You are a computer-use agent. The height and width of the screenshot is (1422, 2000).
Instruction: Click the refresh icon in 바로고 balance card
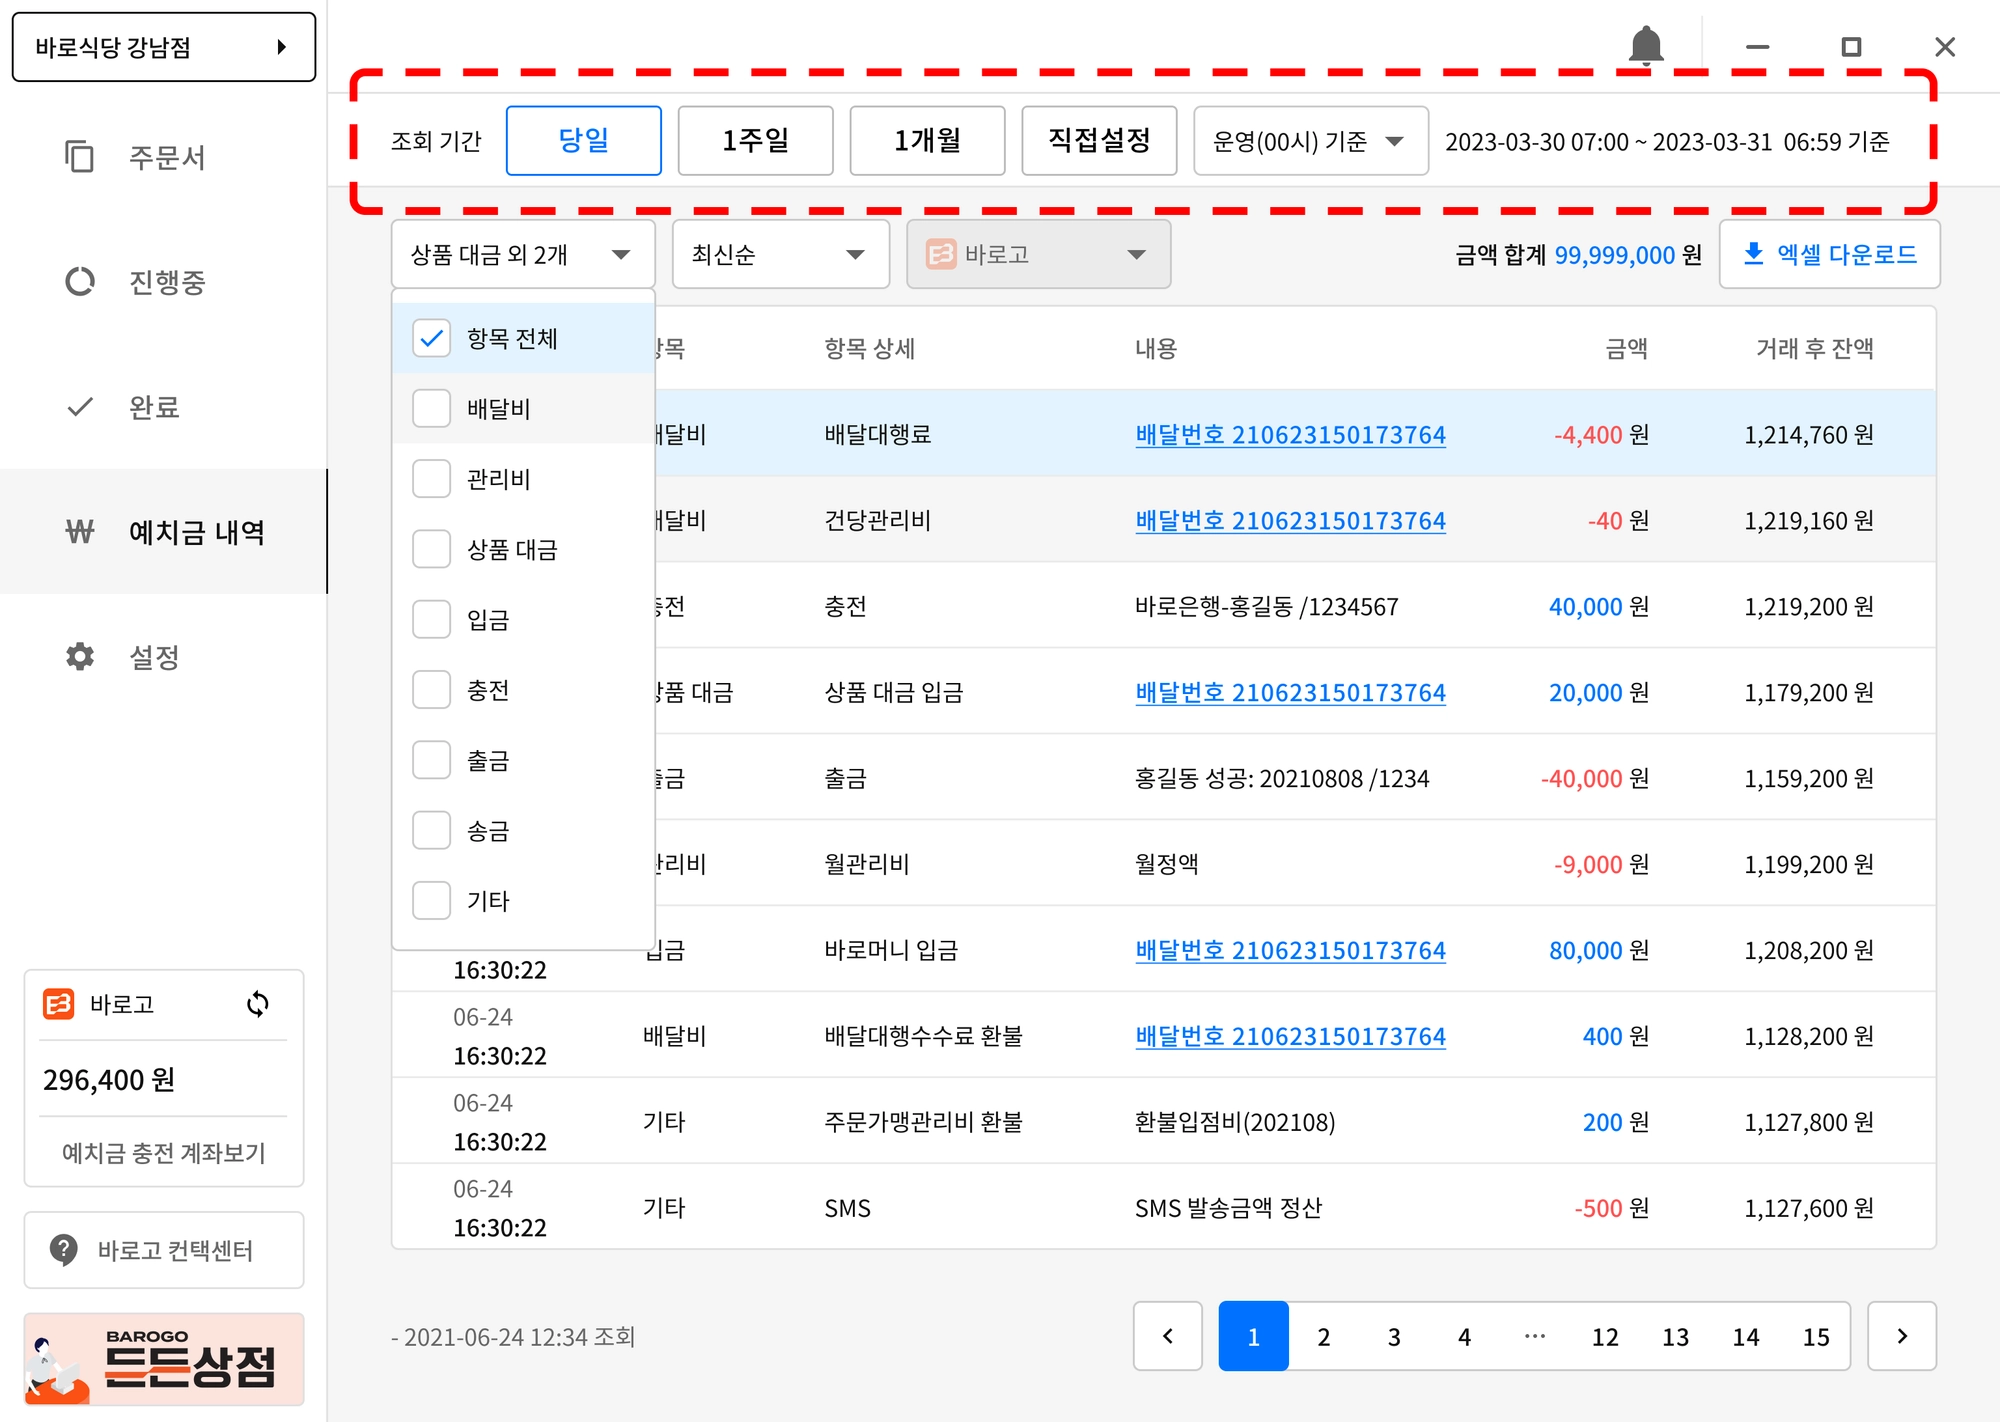tap(258, 1004)
